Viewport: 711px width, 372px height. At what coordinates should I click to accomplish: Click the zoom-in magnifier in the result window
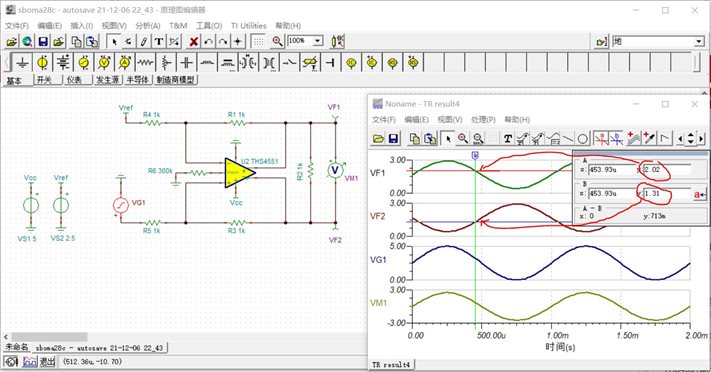coord(463,138)
